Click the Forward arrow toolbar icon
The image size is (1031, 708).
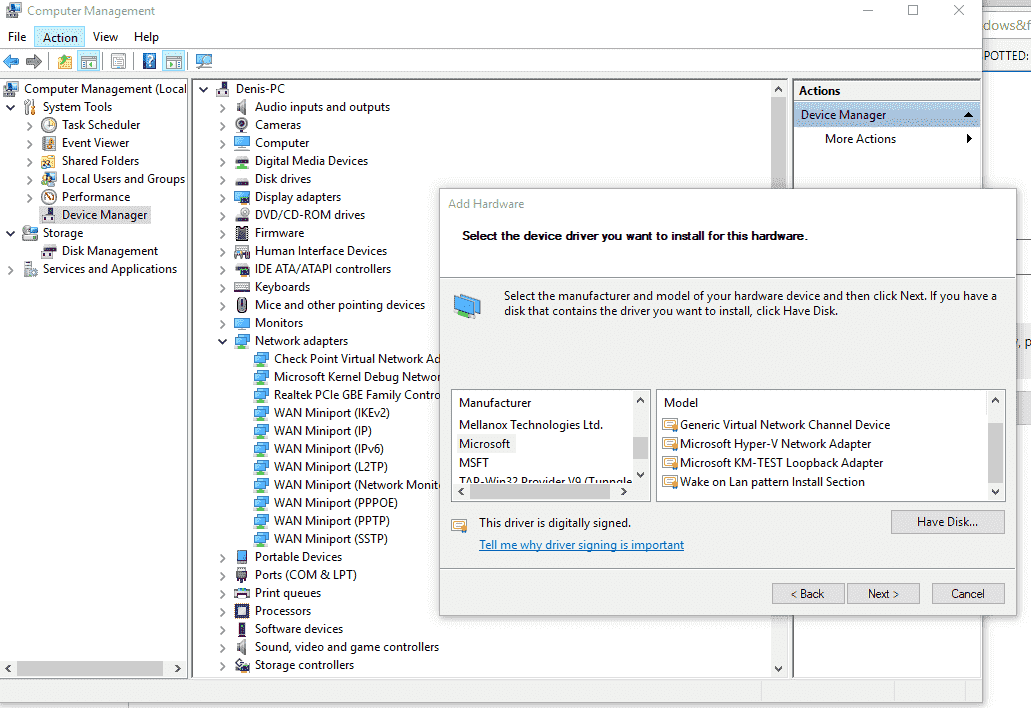pos(34,62)
